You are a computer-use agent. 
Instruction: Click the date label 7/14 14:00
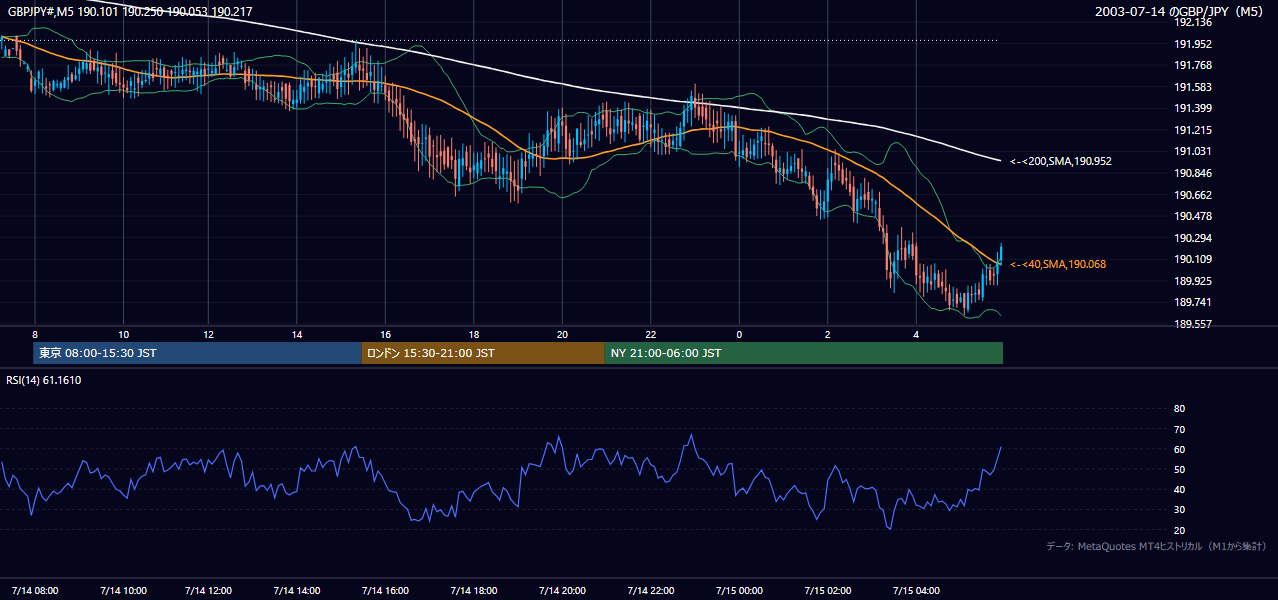298,590
